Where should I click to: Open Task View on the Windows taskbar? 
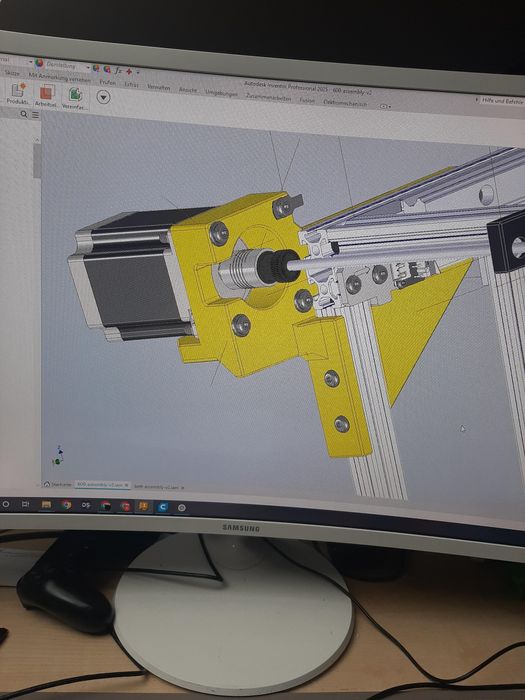tap(25, 504)
